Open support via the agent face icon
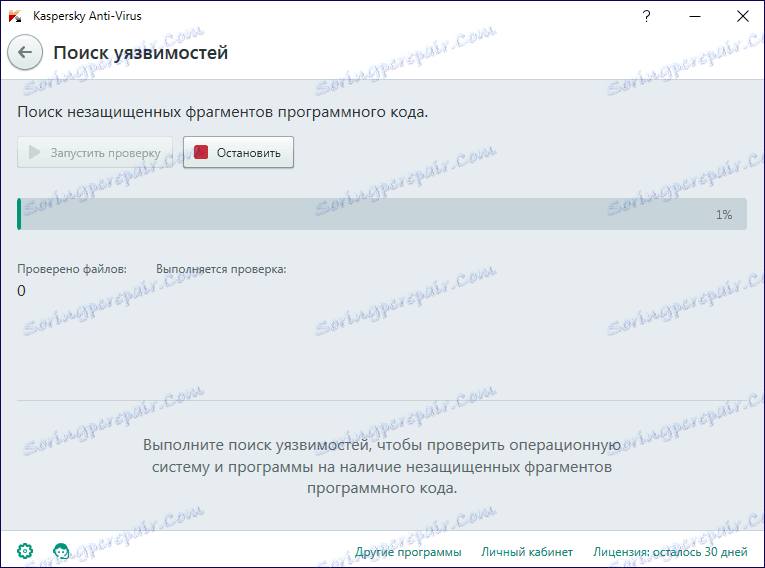Viewport: 765px width, 568px height. [x=61, y=551]
